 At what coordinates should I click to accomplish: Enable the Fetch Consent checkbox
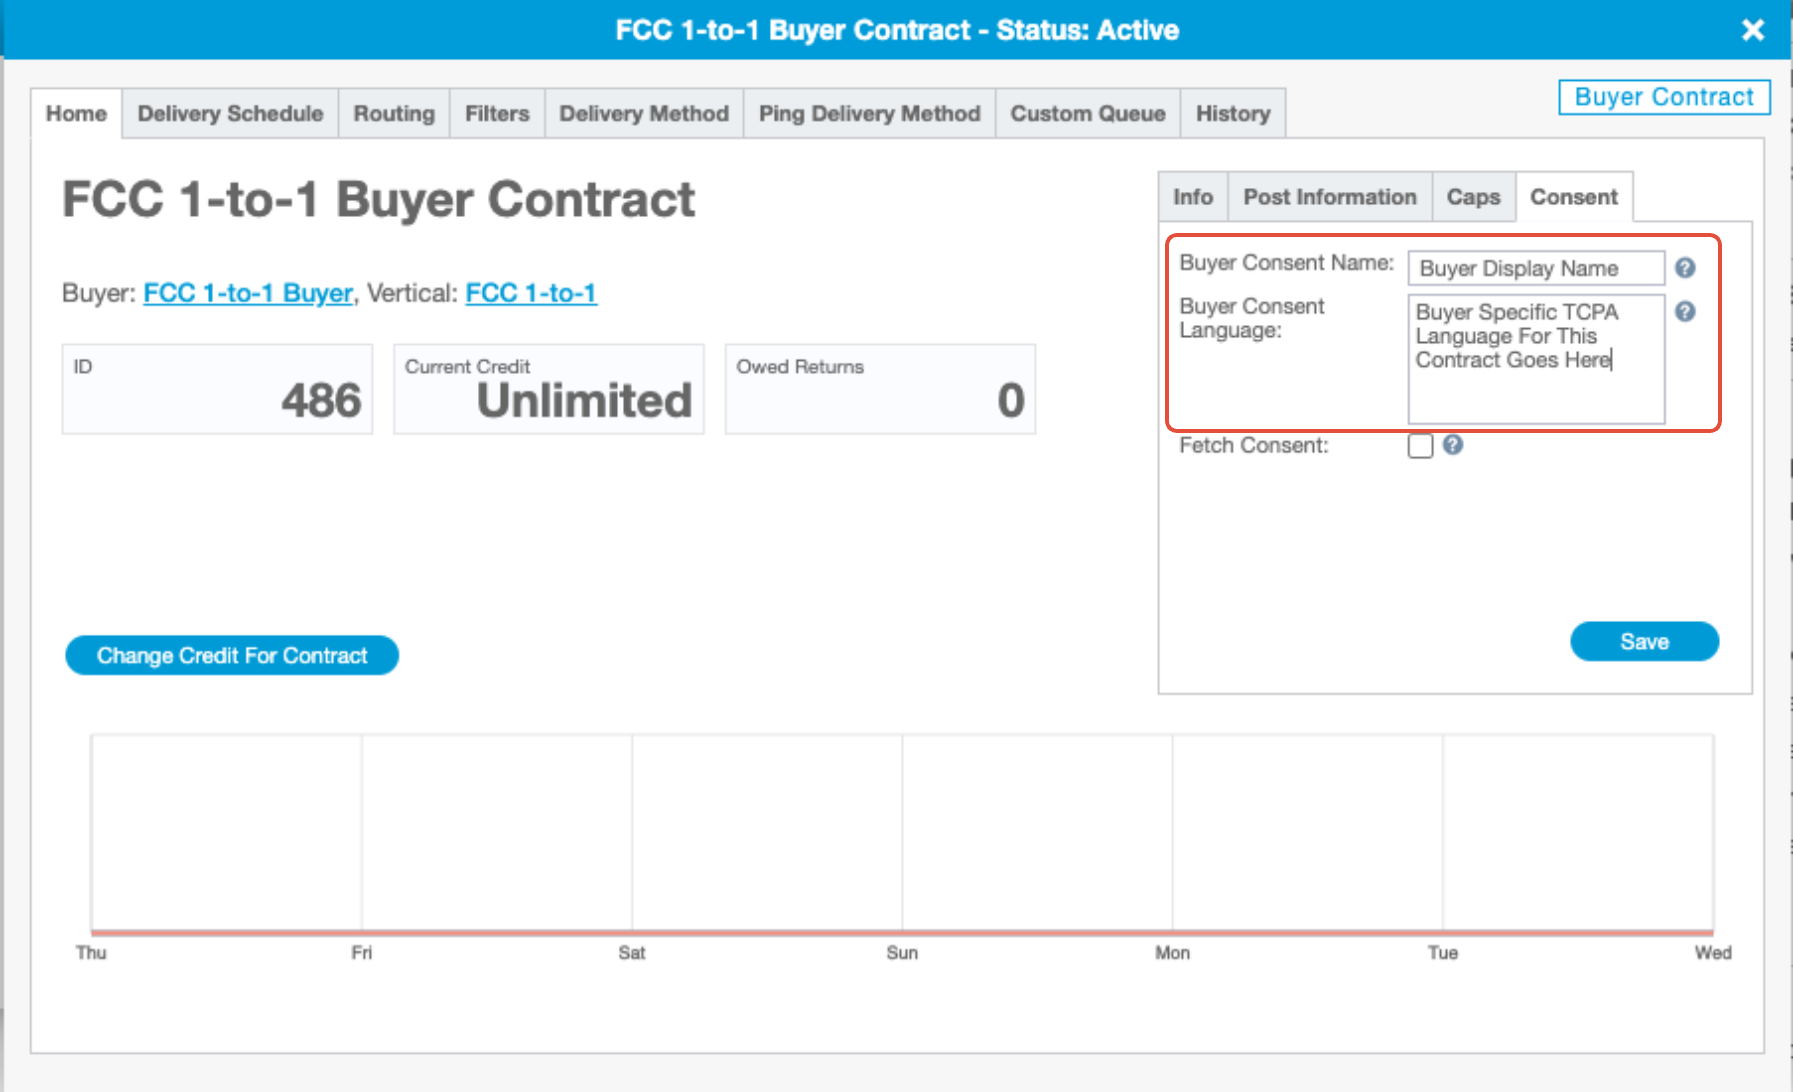pos(1420,446)
